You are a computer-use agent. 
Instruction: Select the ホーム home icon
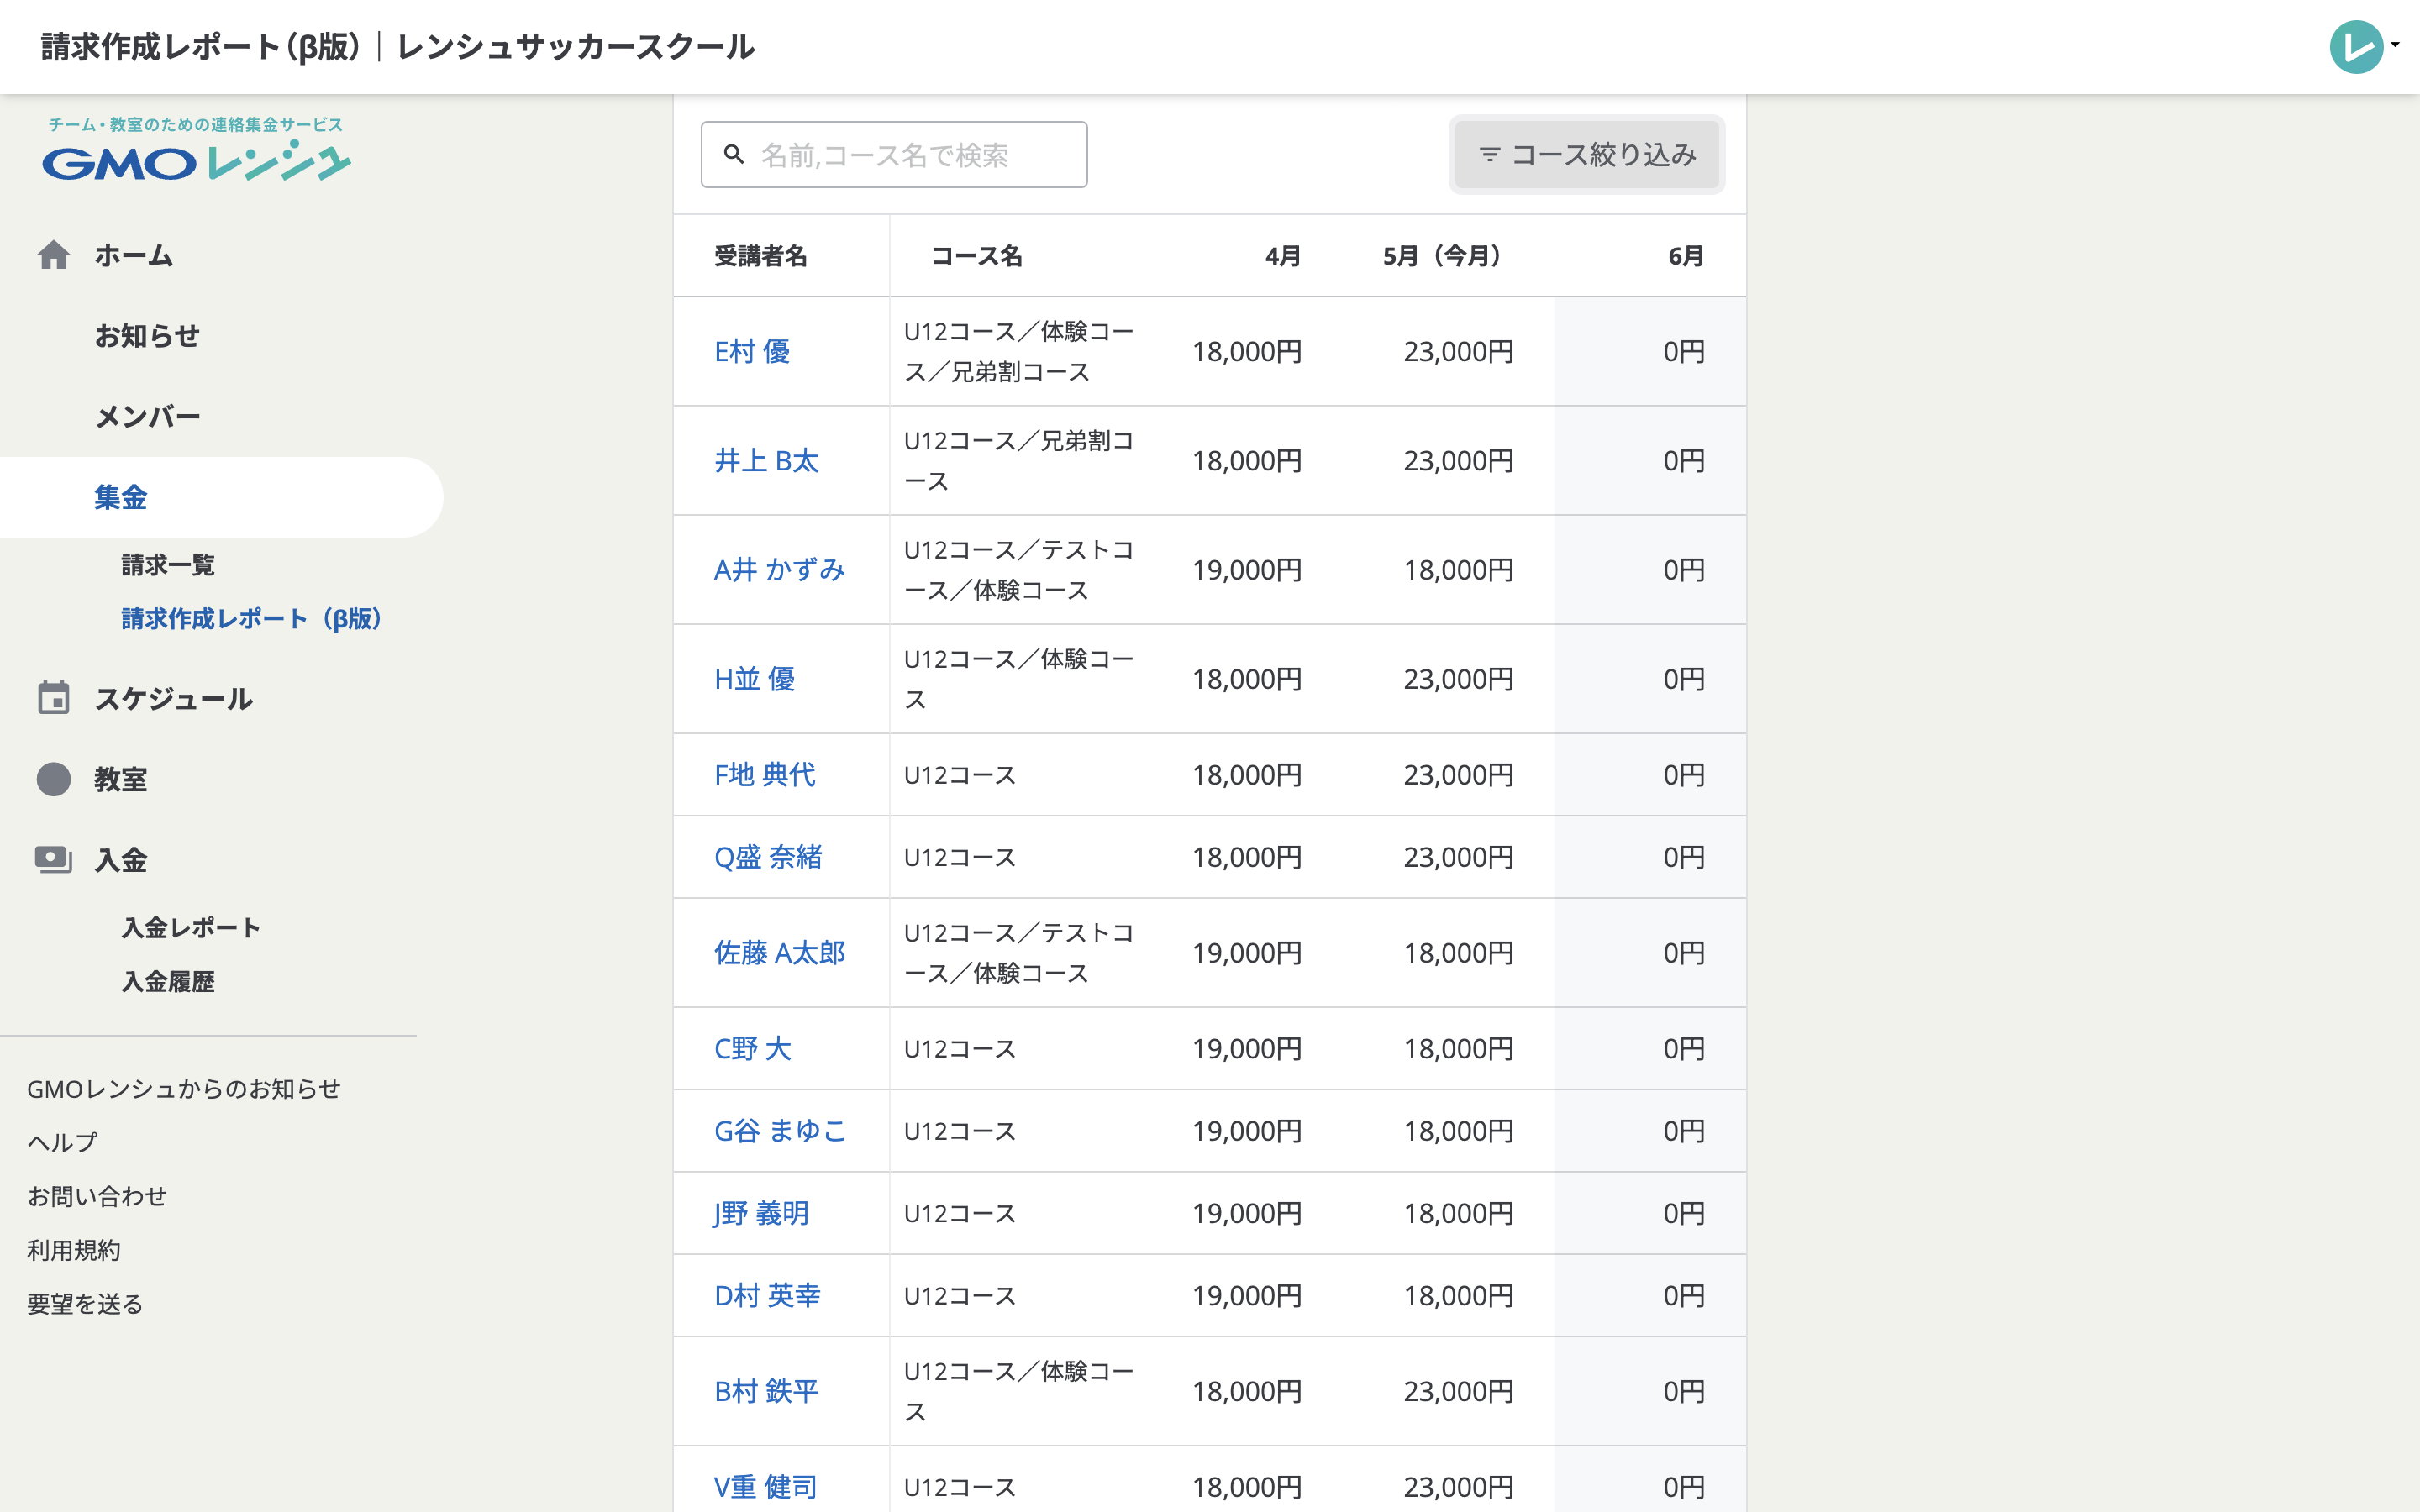(x=54, y=255)
